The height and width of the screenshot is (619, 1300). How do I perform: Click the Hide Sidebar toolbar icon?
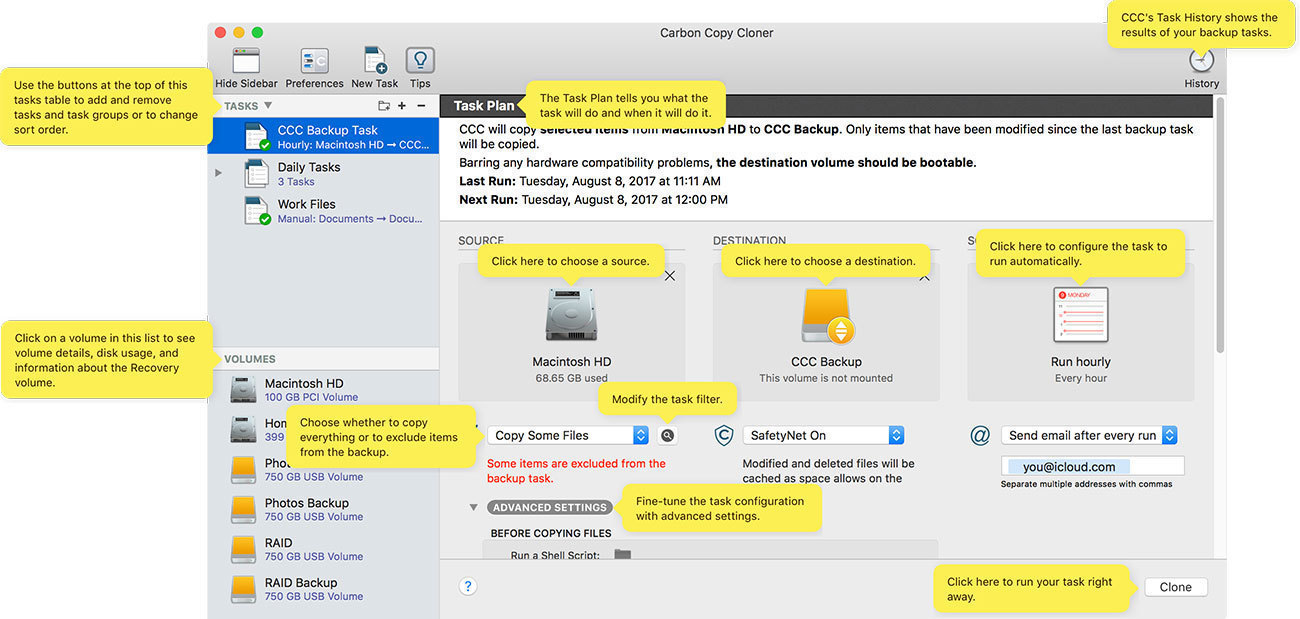click(246, 61)
